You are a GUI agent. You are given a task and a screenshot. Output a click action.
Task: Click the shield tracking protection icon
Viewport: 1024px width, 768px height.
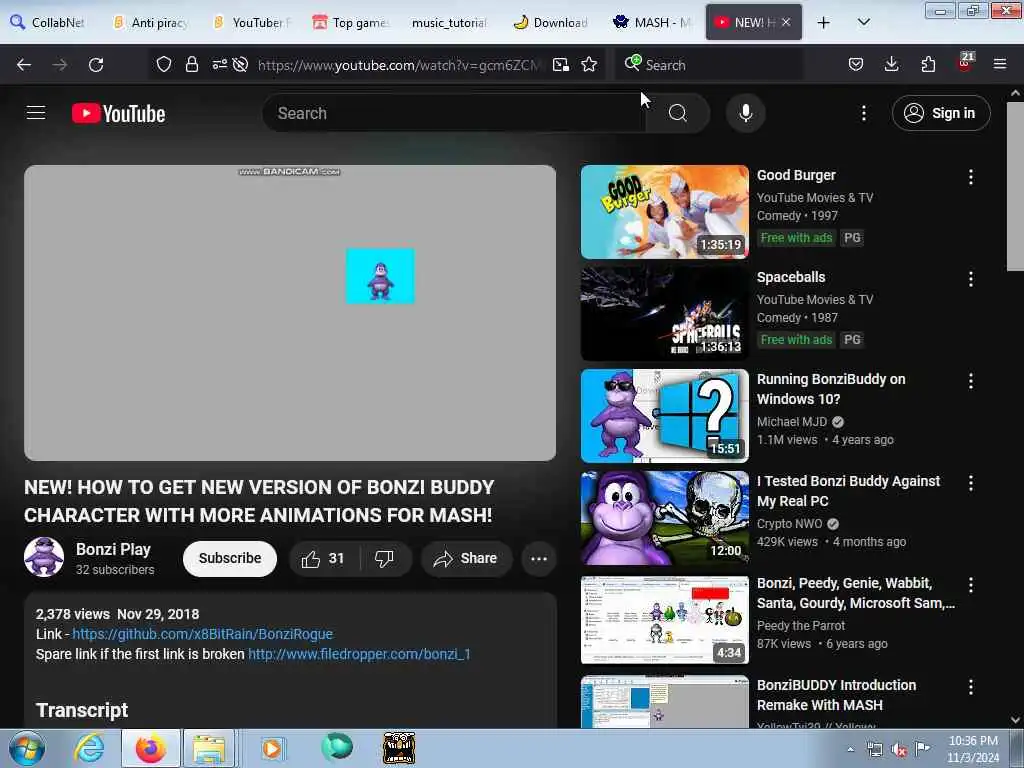(164, 64)
